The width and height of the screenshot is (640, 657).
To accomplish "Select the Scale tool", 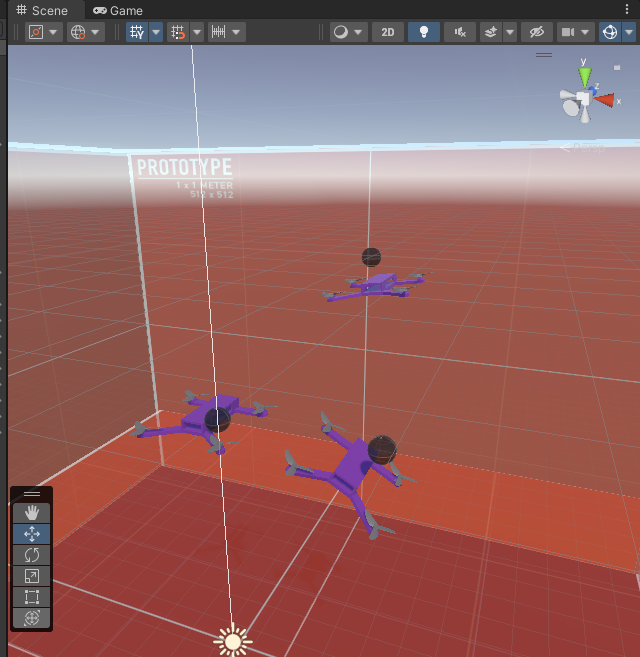I will pyautogui.click(x=32, y=576).
